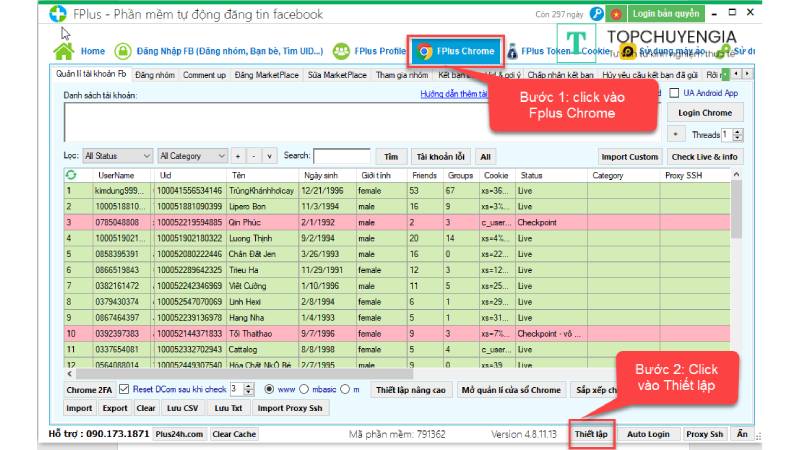Click the Check Live & info button
Viewport: 800px width, 450px height.
point(705,157)
